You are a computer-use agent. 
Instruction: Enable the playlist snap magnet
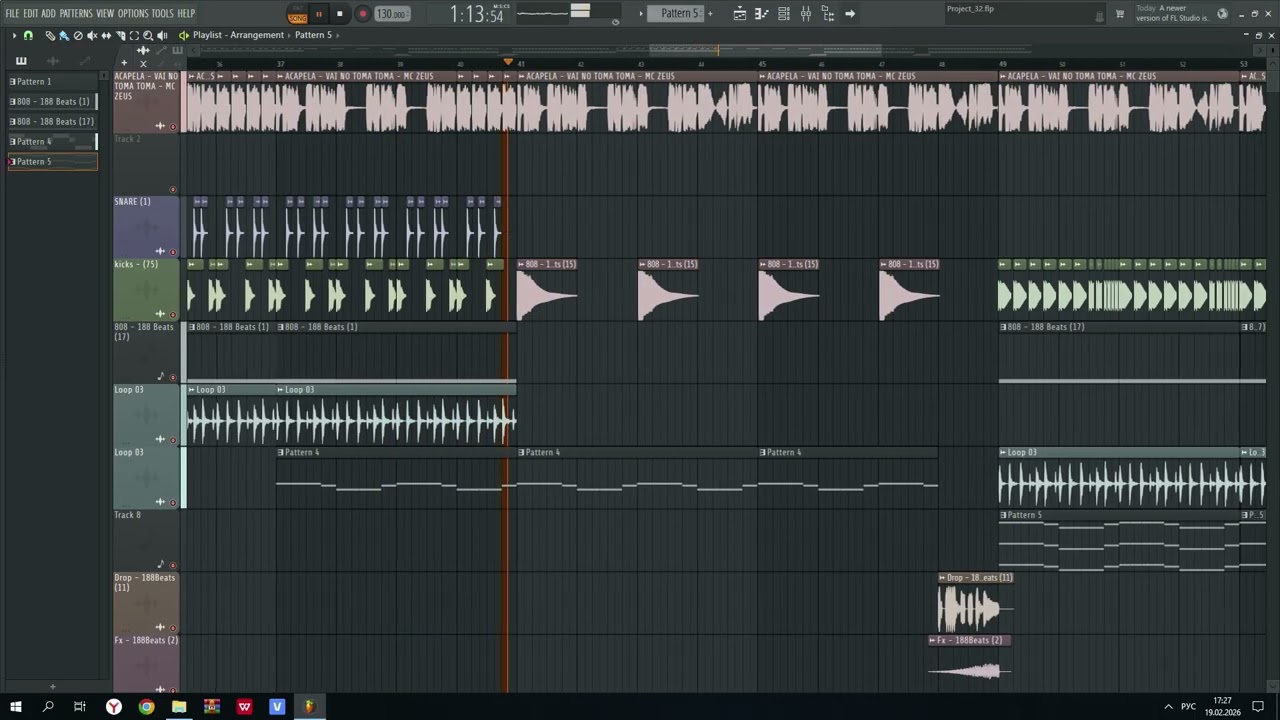[28, 35]
